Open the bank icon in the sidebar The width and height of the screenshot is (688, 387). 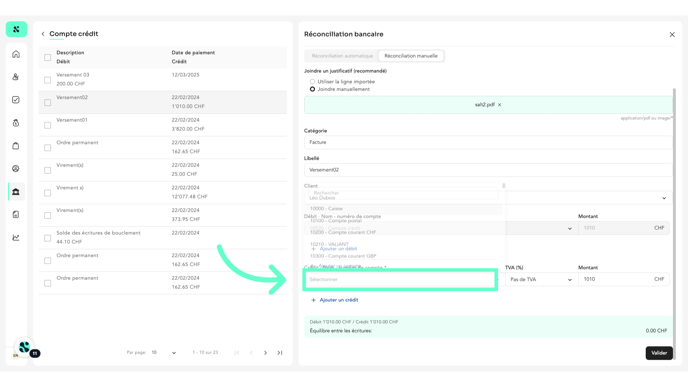coord(16,192)
